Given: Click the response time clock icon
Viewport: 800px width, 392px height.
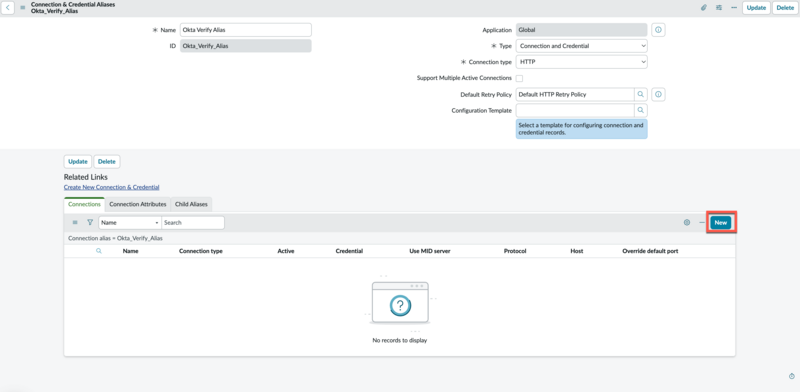Looking at the screenshot, I should [792, 376].
